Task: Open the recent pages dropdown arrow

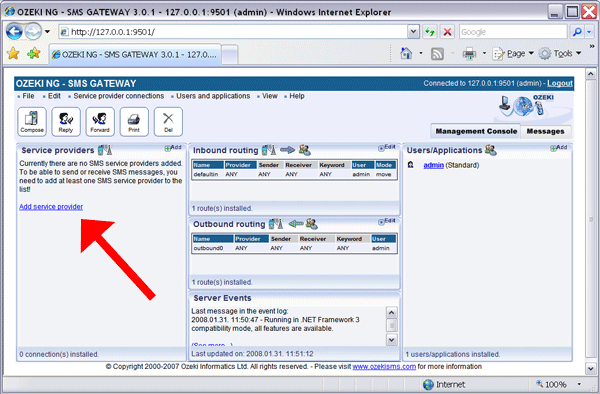Action: point(47,32)
